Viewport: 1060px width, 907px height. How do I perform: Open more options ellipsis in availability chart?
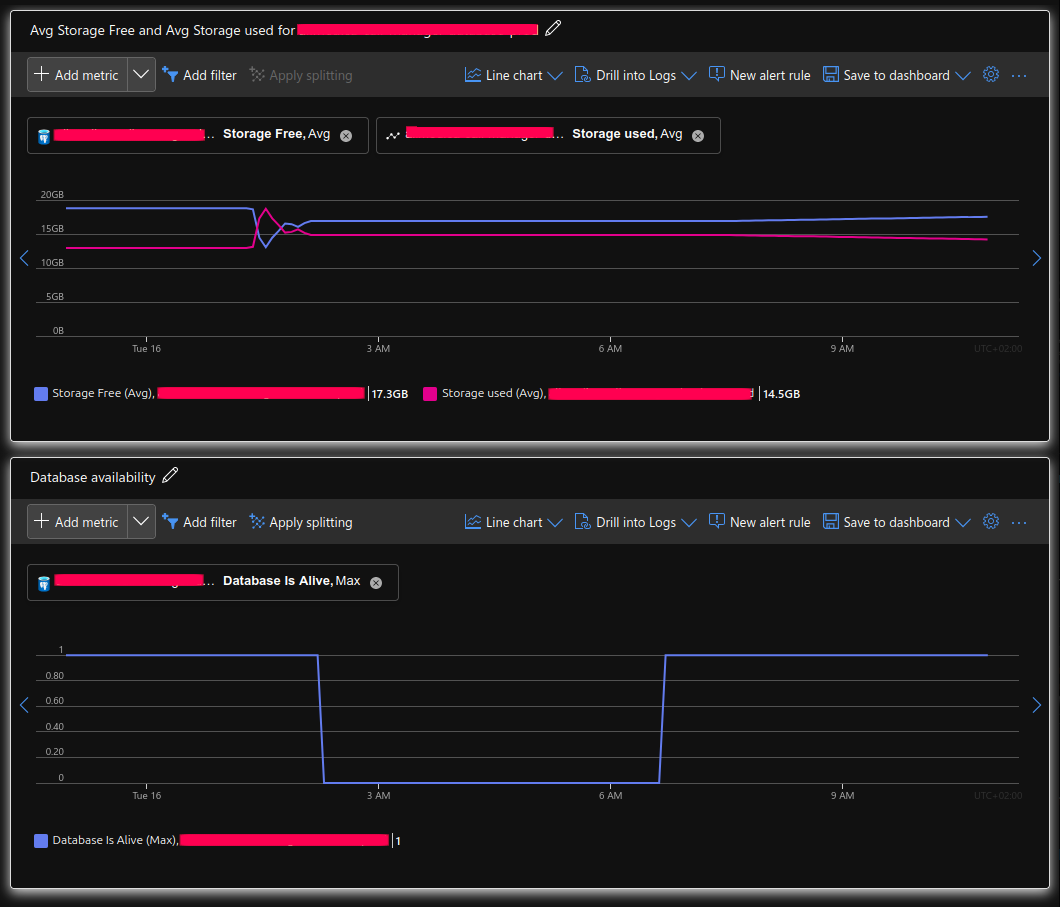(x=1019, y=522)
